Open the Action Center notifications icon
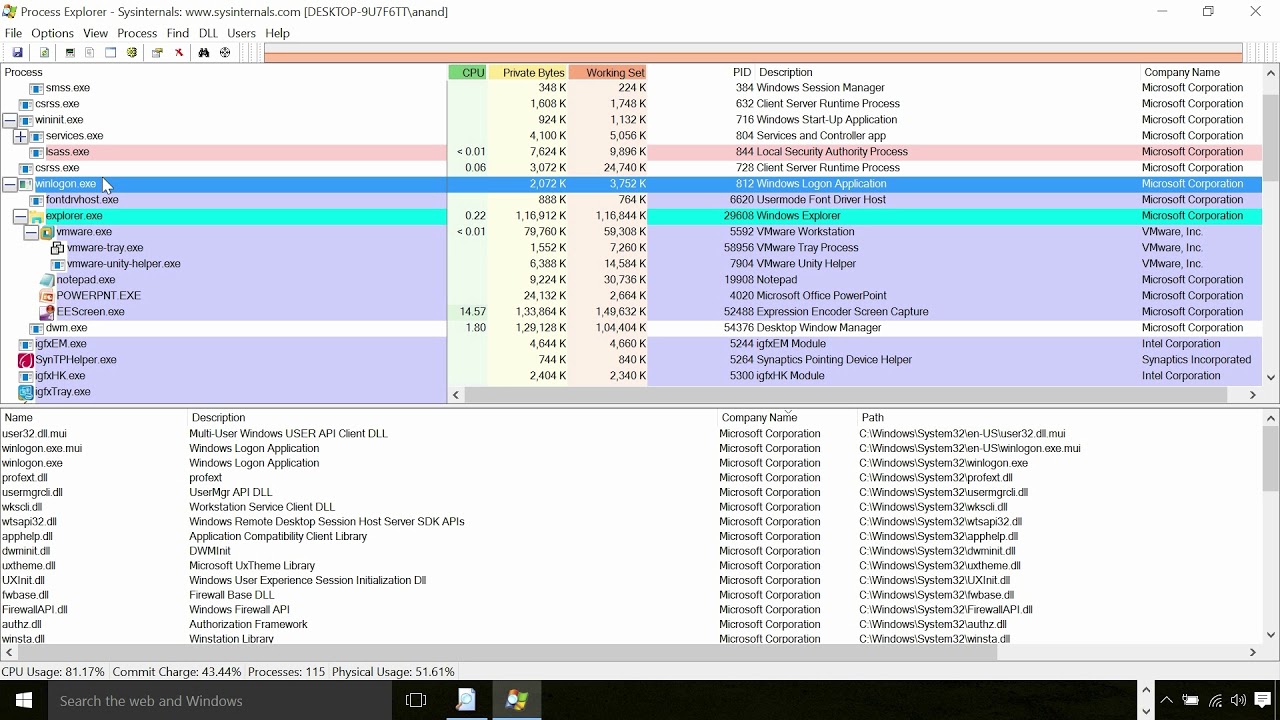Screen dimensions: 1280x720 [x=1264, y=701]
